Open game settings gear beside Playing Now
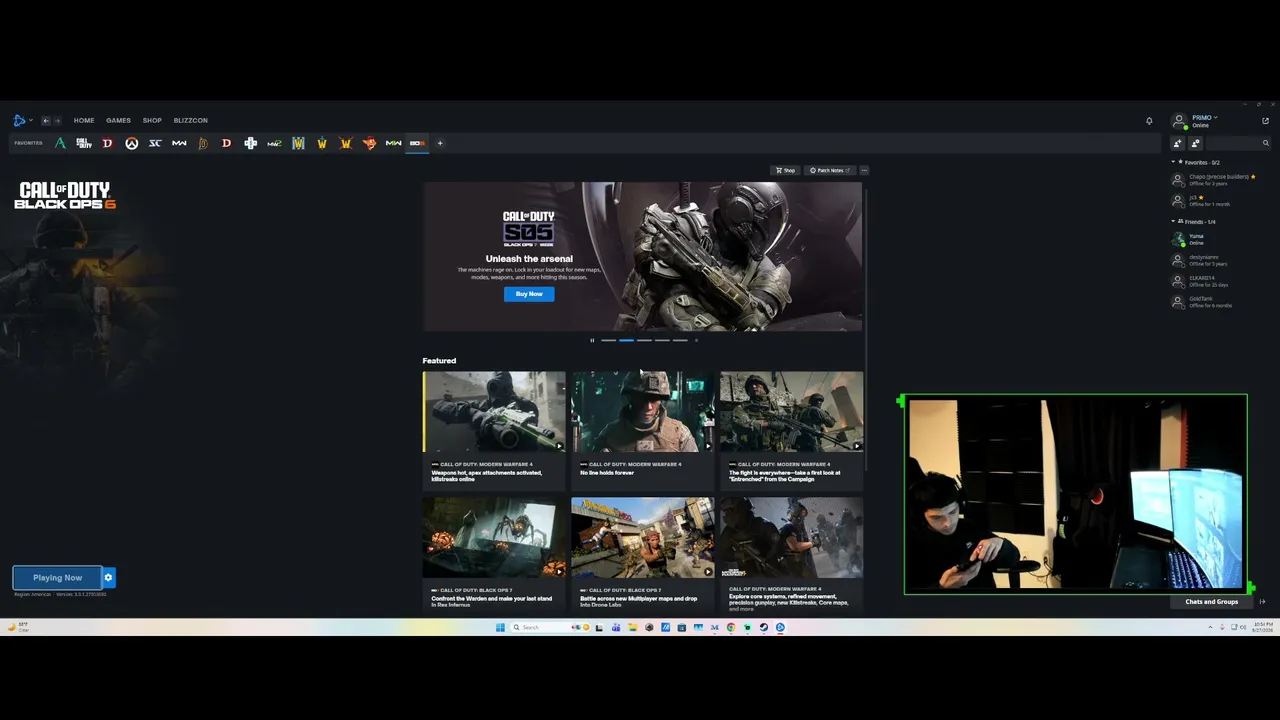Screen dimensions: 1280x720 coord(109,578)
